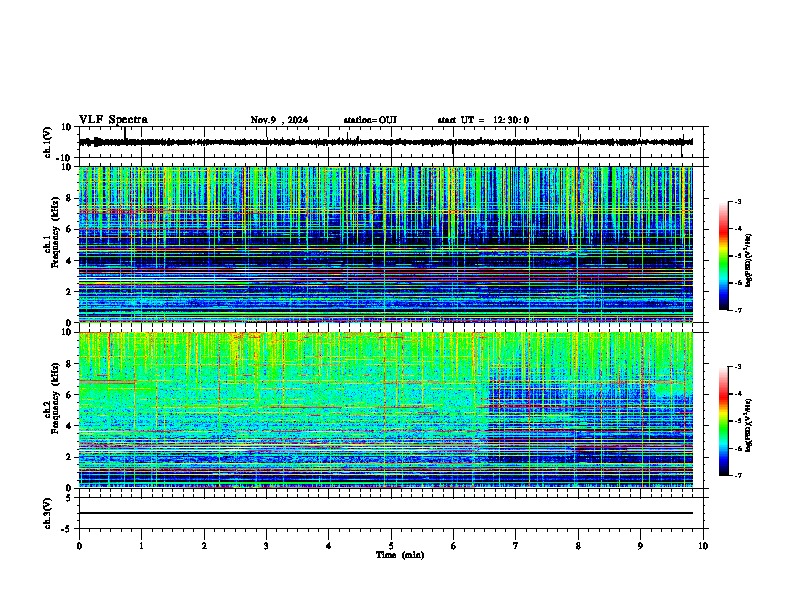Click the ch.1 voltage waveform trace
The image size is (792, 612).
point(386,142)
